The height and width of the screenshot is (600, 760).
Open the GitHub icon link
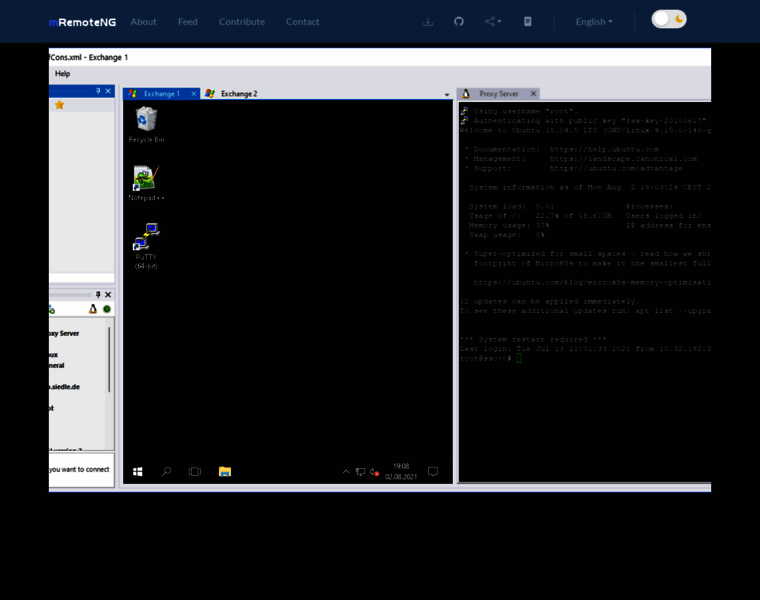(459, 22)
